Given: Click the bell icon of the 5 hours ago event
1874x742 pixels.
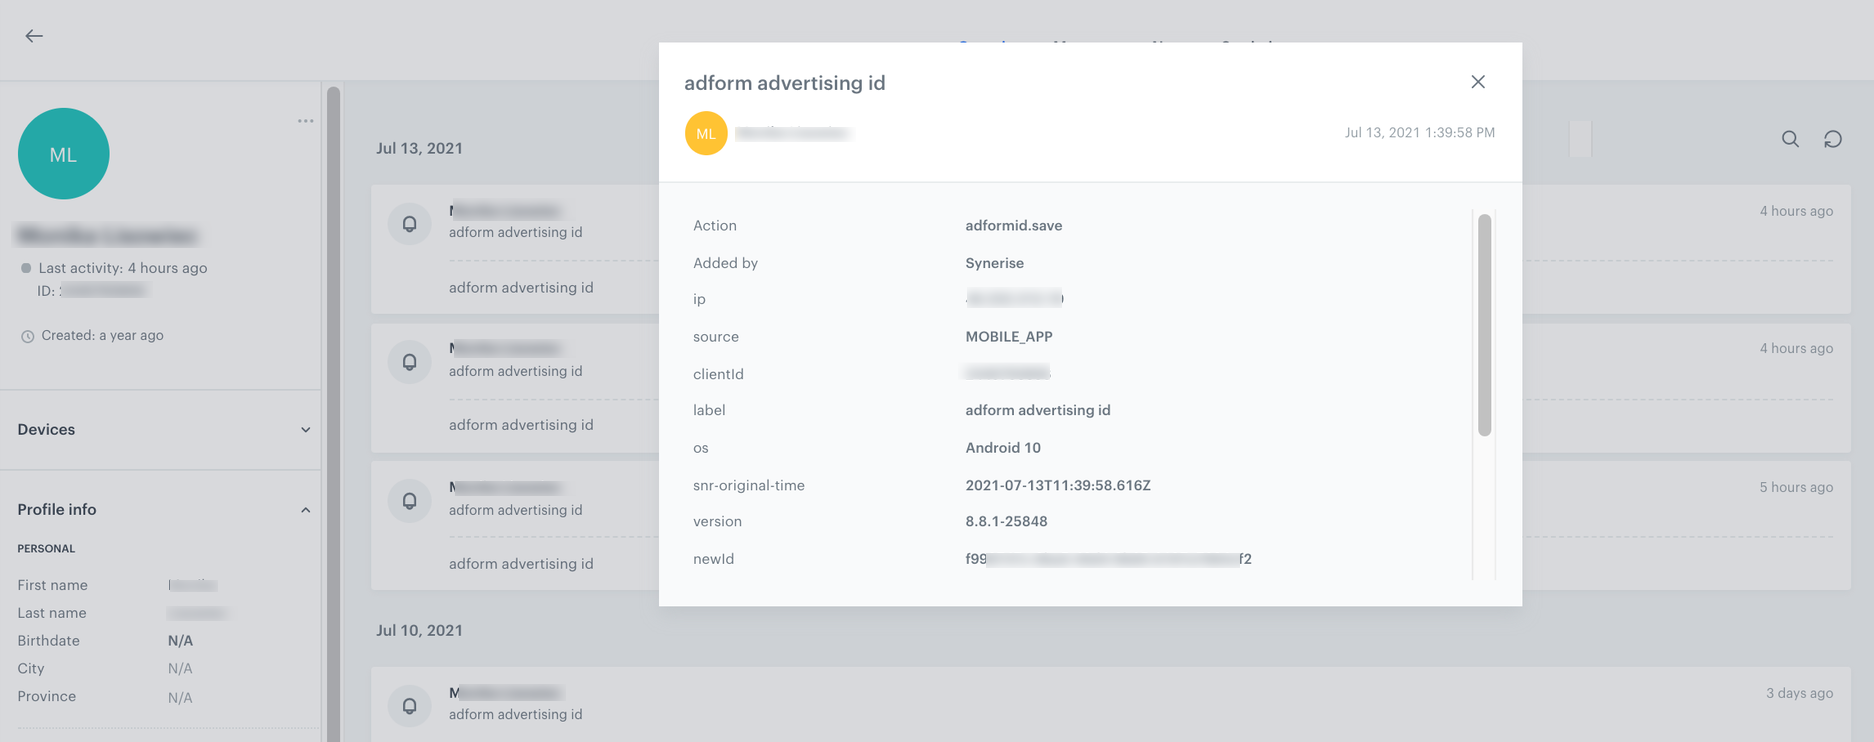Looking at the screenshot, I should point(410,500).
